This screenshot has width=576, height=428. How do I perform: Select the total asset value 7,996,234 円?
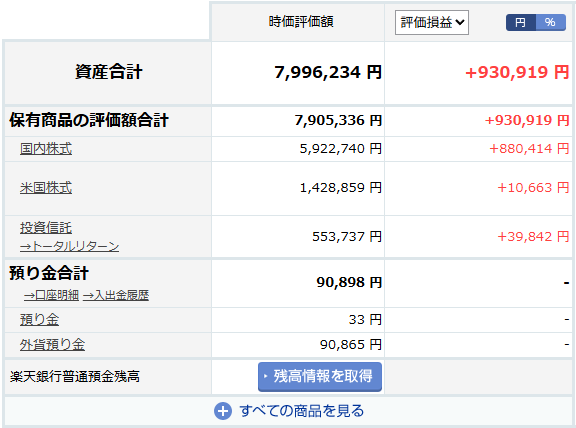[x=328, y=72]
